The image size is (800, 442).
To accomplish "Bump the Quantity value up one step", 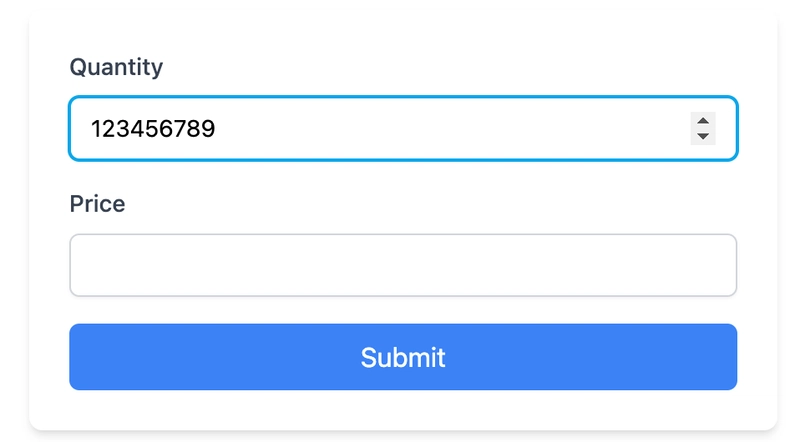I will pos(703,121).
